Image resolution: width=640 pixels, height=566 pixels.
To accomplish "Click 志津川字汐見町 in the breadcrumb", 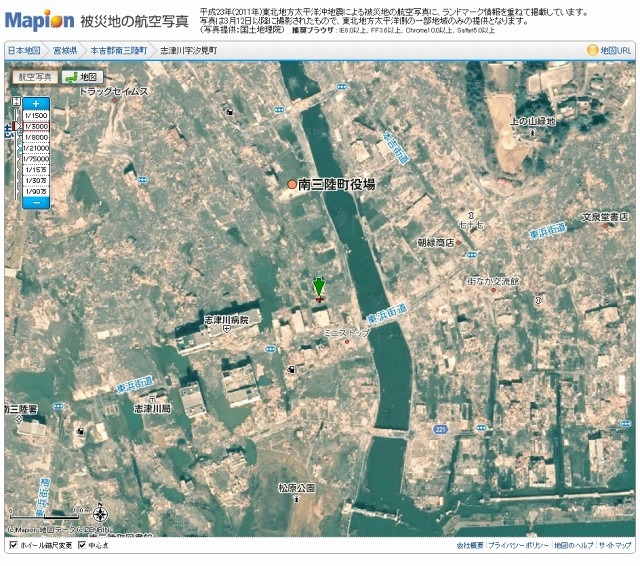I will (189, 51).
